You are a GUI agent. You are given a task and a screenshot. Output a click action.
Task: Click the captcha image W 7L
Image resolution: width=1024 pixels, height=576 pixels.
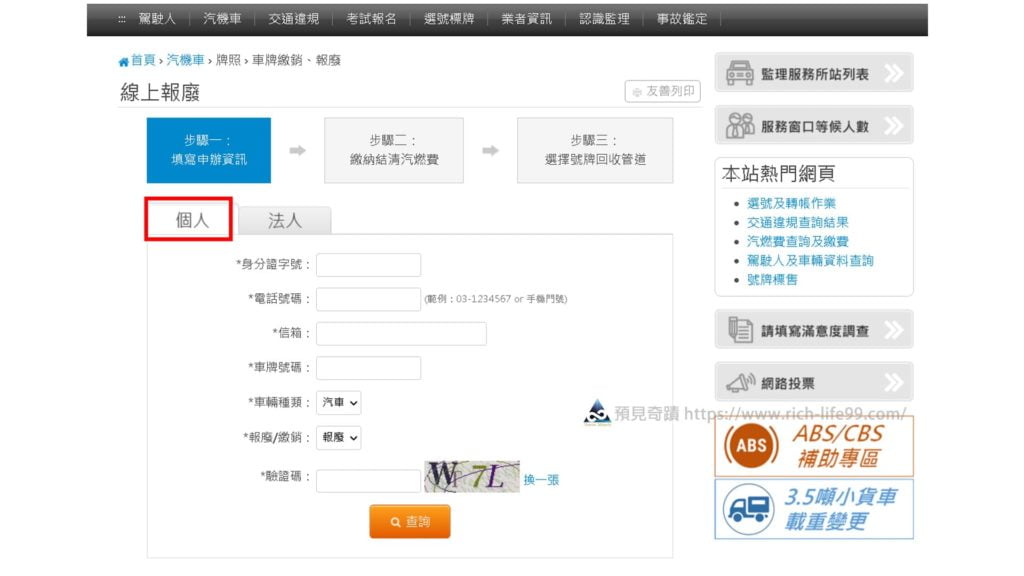click(x=472, y=476)
